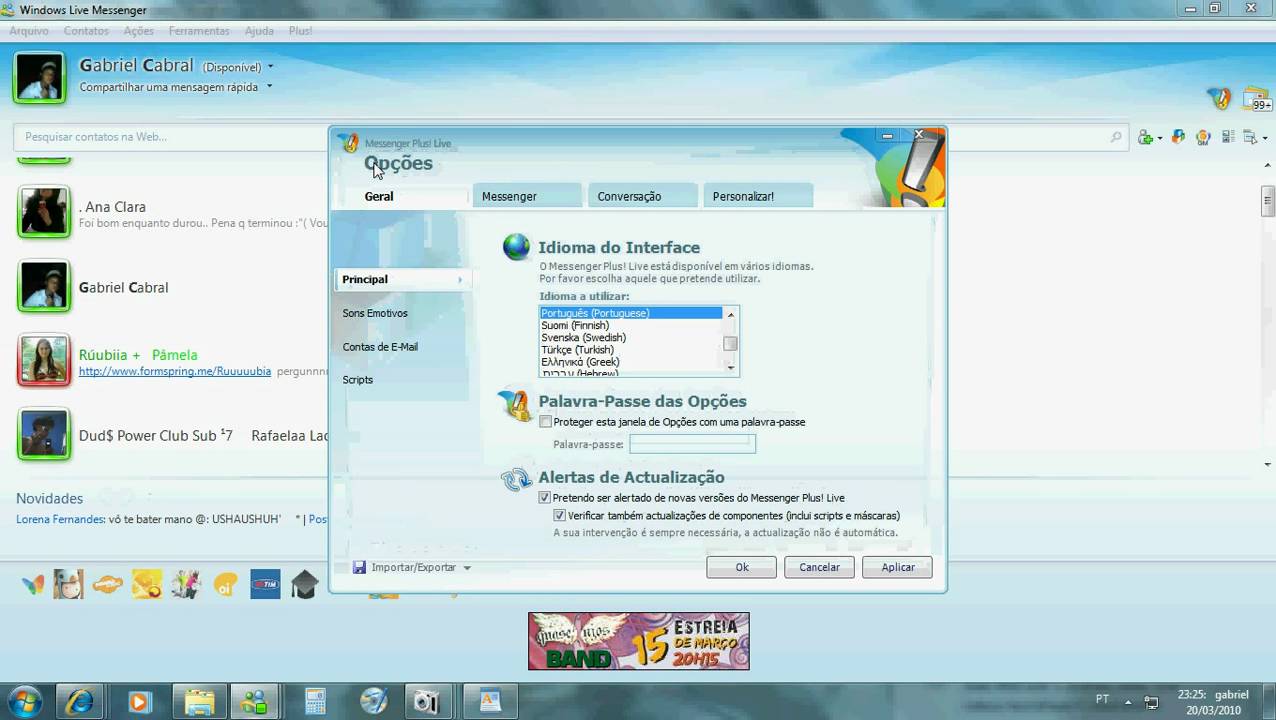Click the yellow square icon in the bottom strip

coord(147,584)
